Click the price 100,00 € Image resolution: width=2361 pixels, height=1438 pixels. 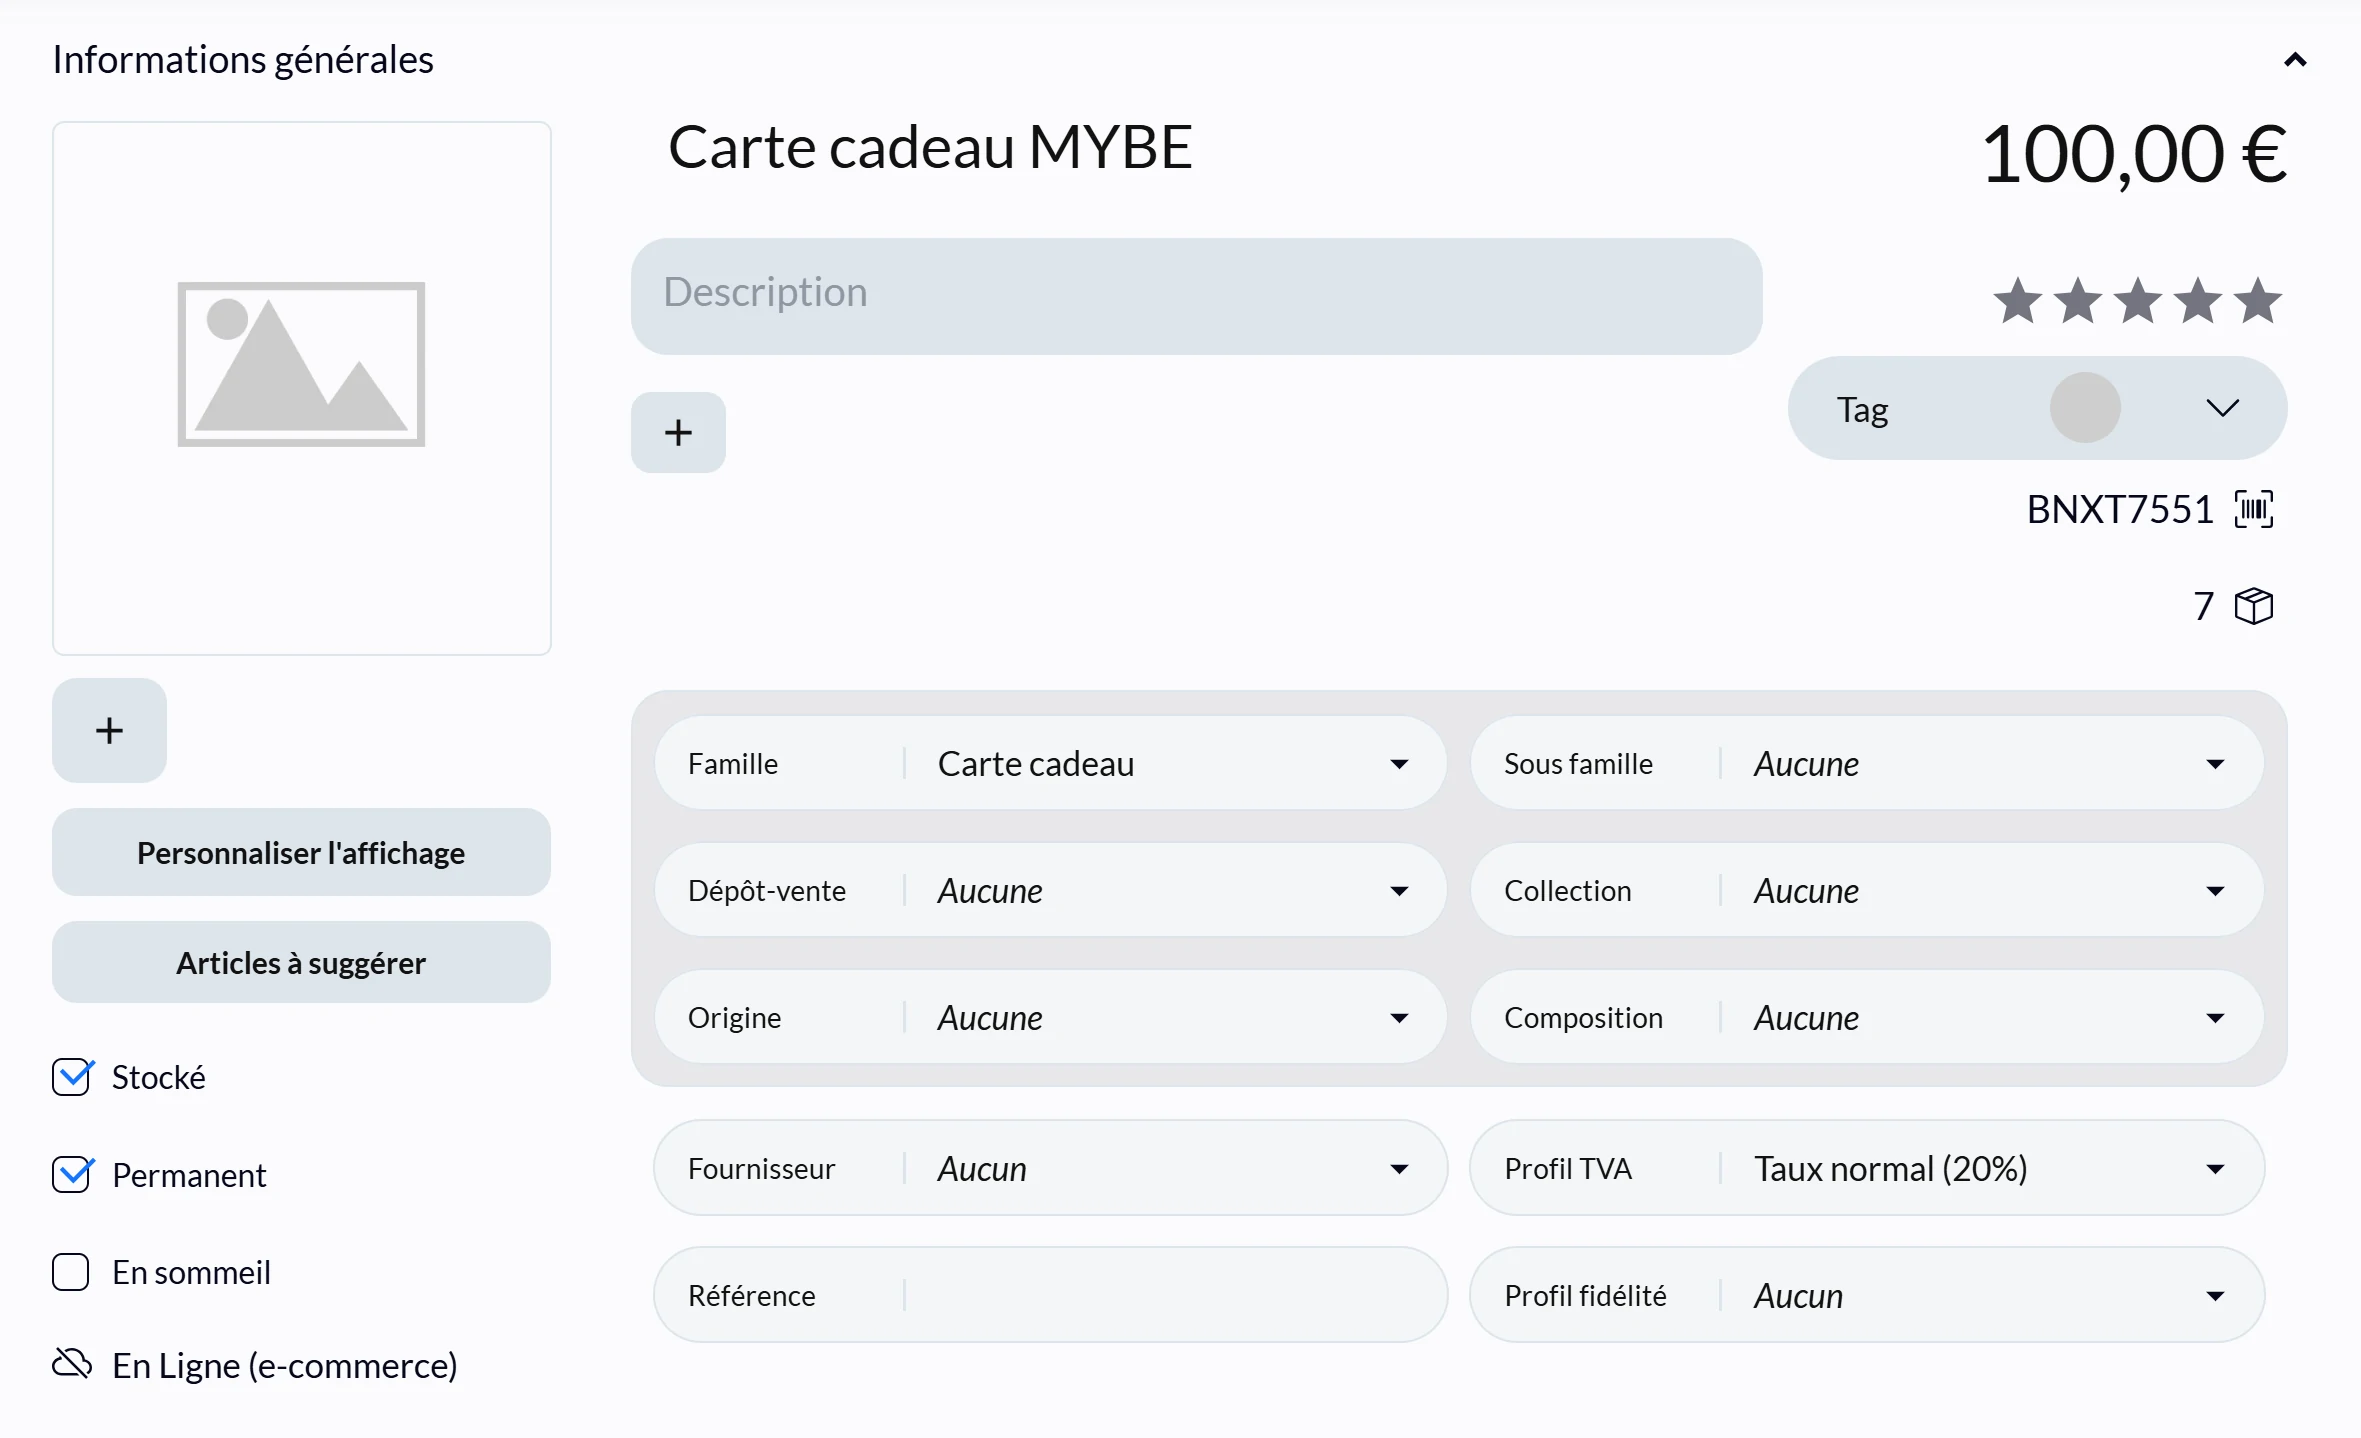[2134, 155]
